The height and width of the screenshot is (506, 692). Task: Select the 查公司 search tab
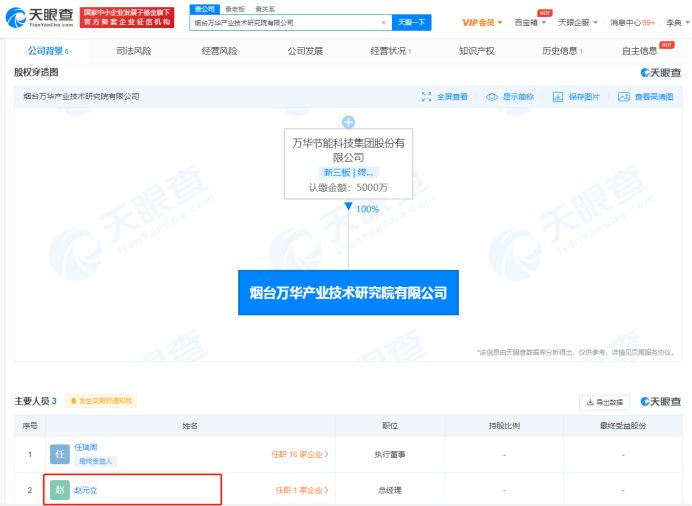(204, 9)
